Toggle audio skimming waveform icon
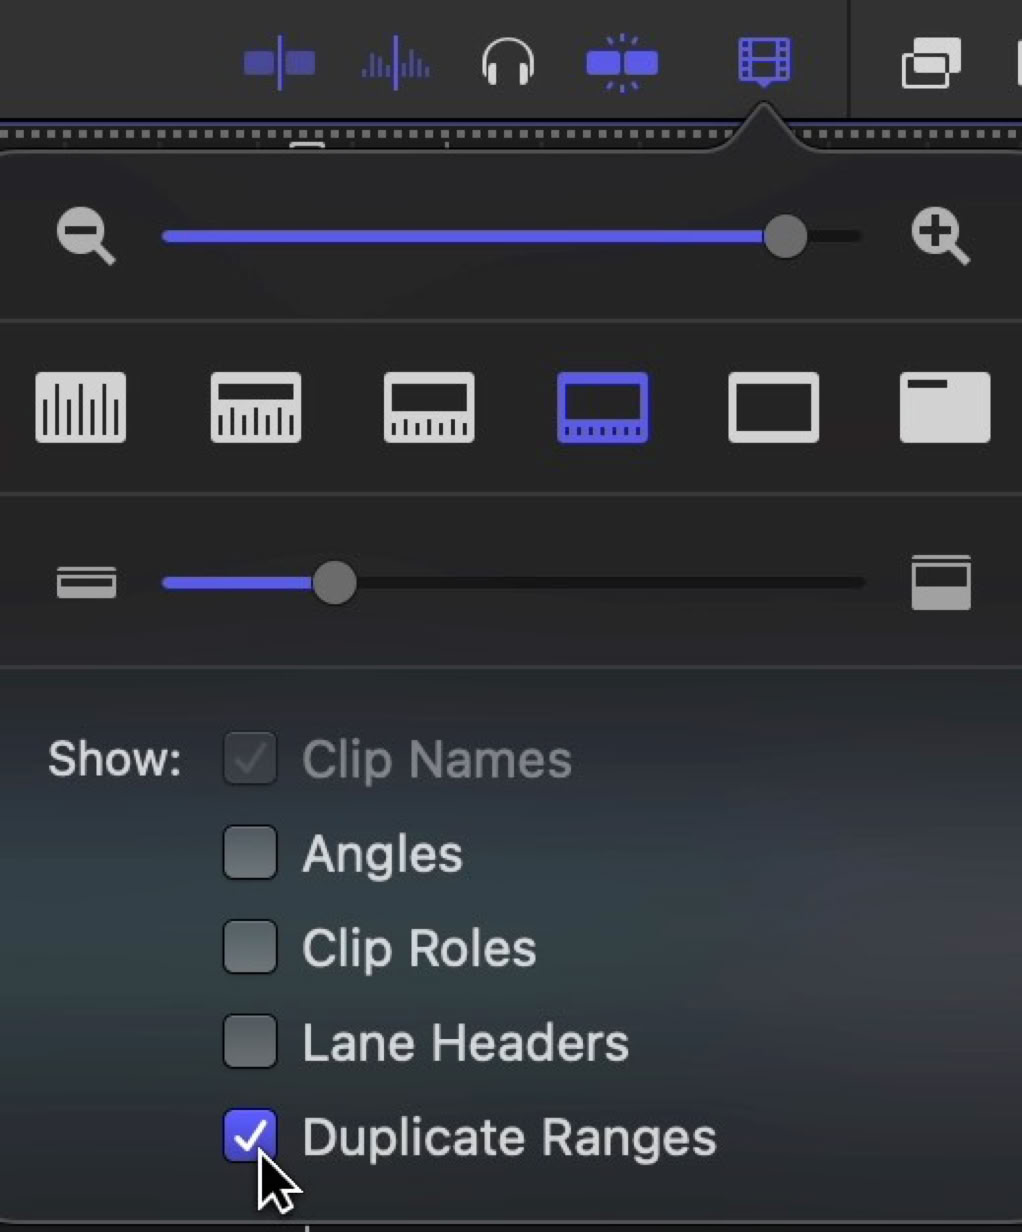 [395, 64]
